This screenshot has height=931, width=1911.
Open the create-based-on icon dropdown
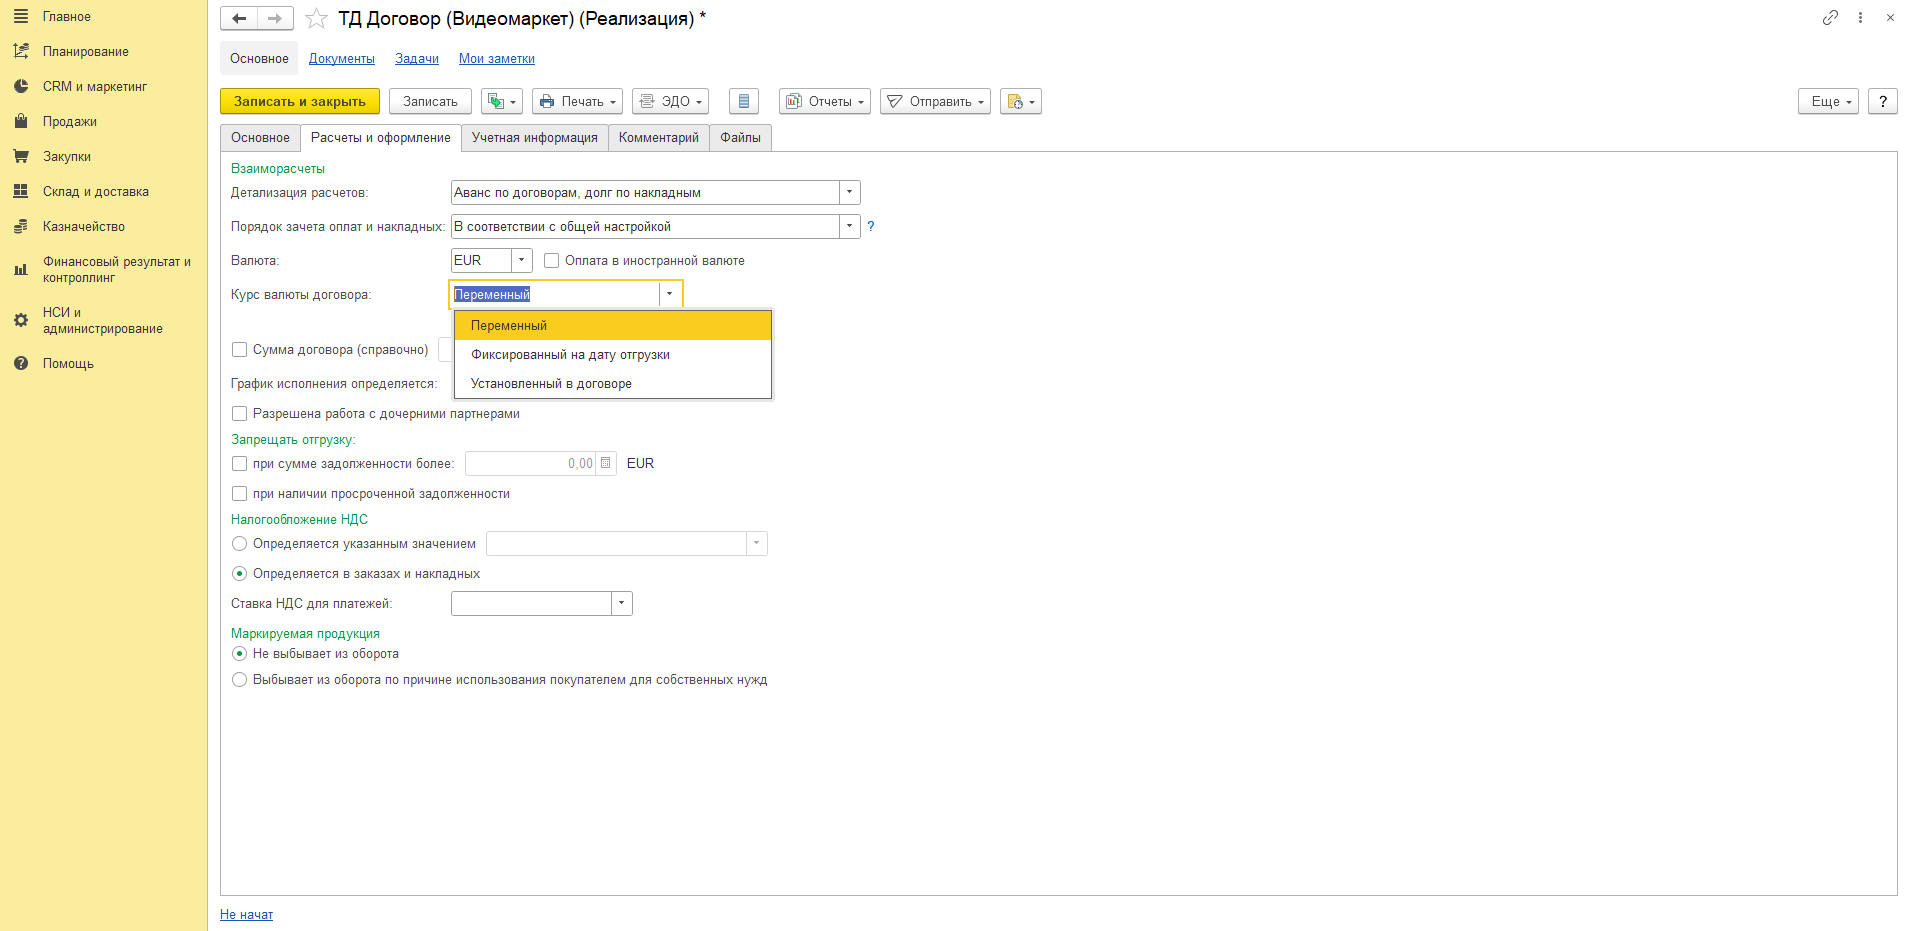(x=502, y=101)
